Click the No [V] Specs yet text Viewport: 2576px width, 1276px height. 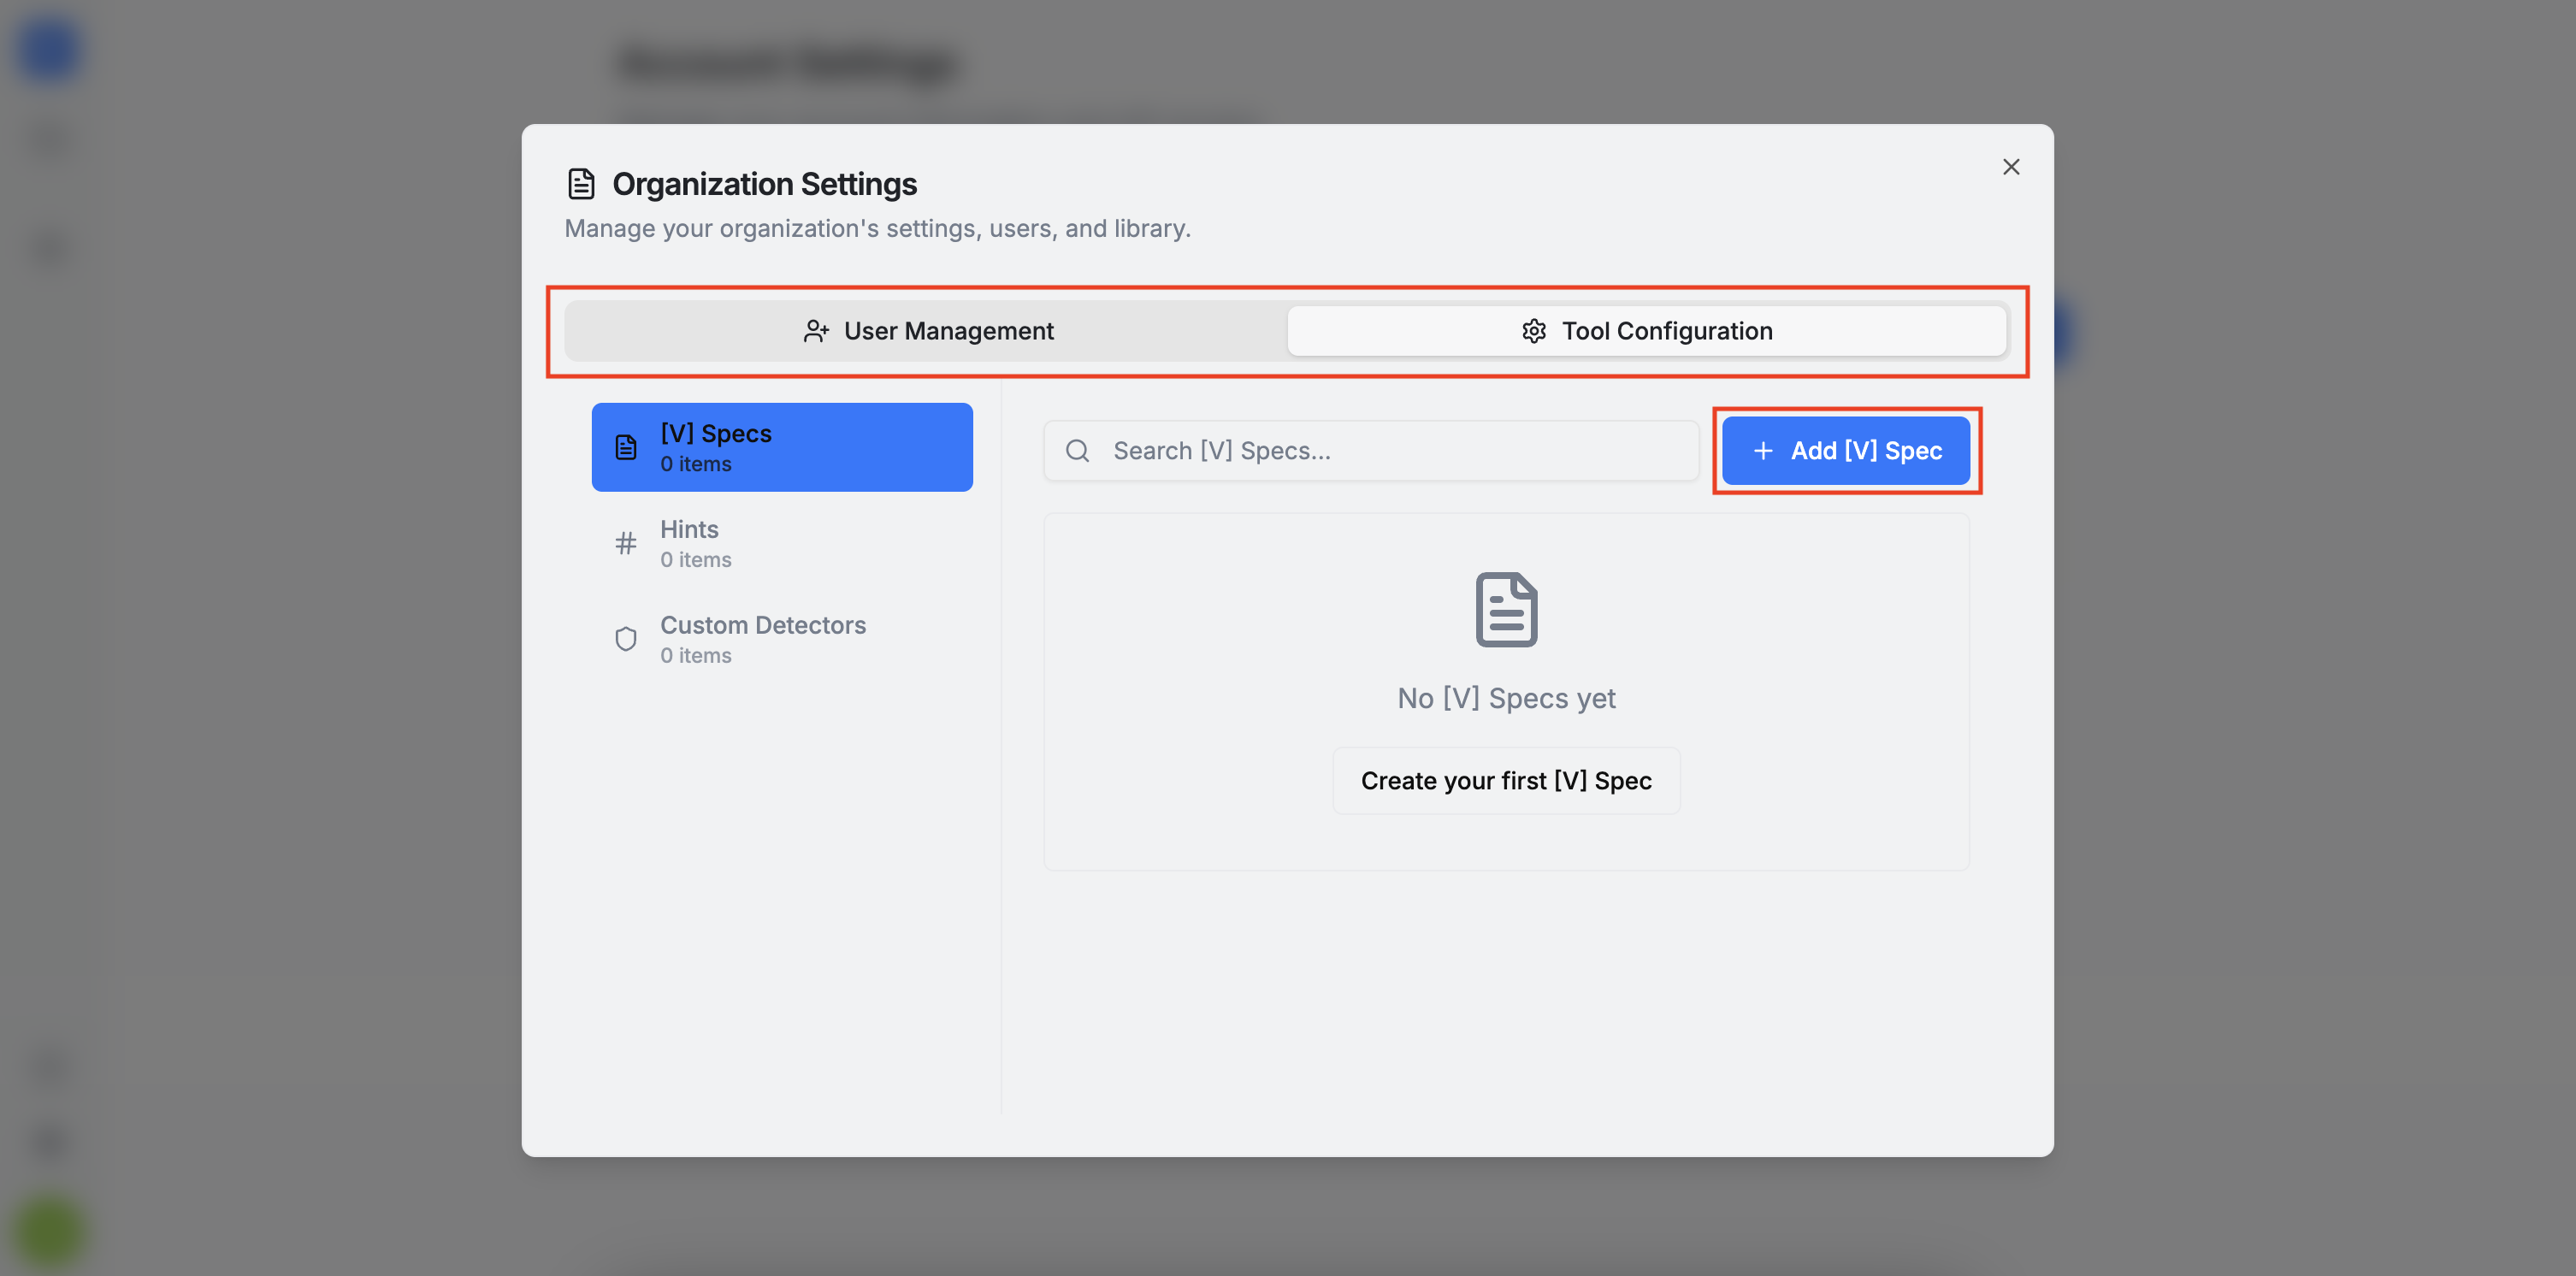[x=1505, y=698]
